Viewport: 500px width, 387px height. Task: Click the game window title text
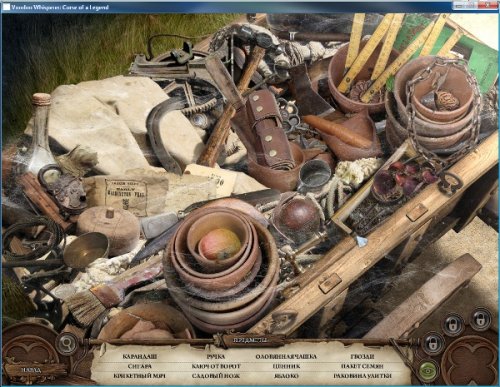pos(60,7)
